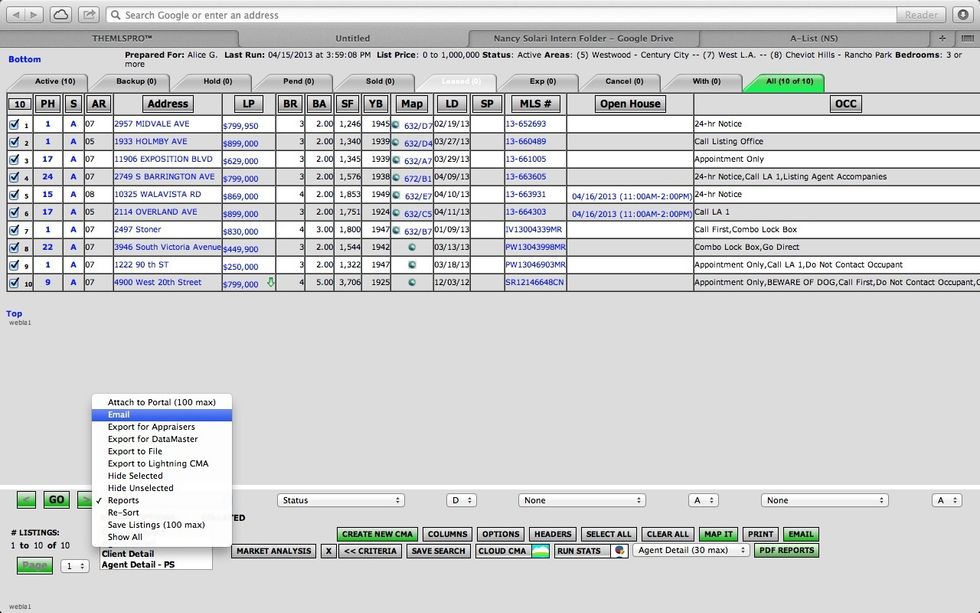Open MLS listing link 13-652693
This screenshot has width=980, height=613.
pyautogui.click(x=526, y=124)
